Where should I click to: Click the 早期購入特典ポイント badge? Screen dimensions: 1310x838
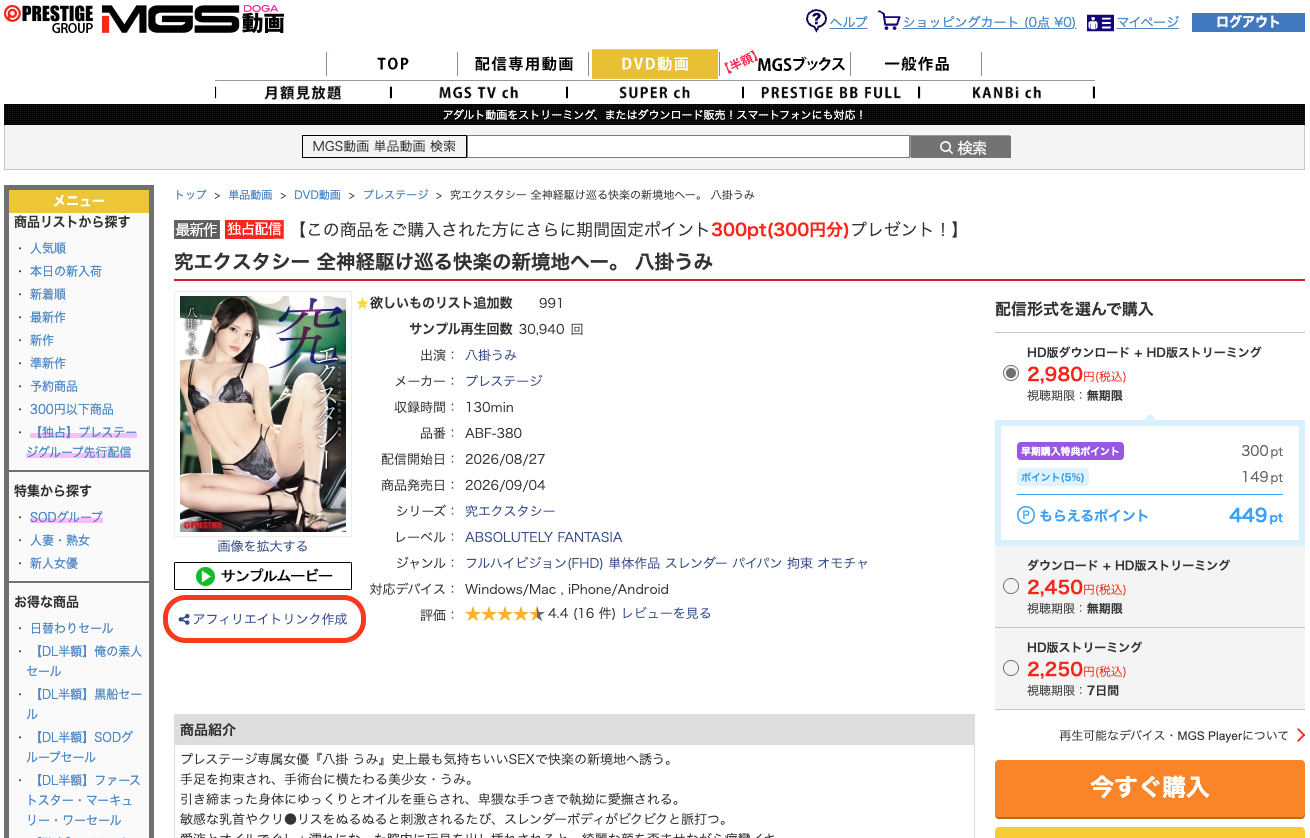1070,451
